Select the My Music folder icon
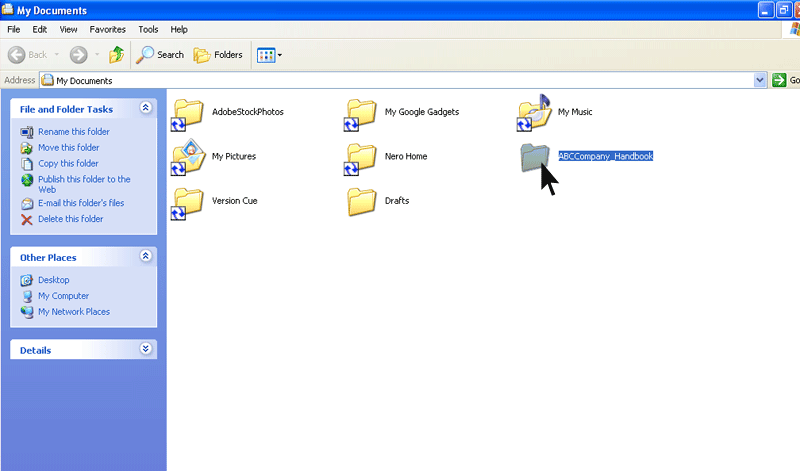Viewport: 800px width, 471px height. (x=534, y=113)
